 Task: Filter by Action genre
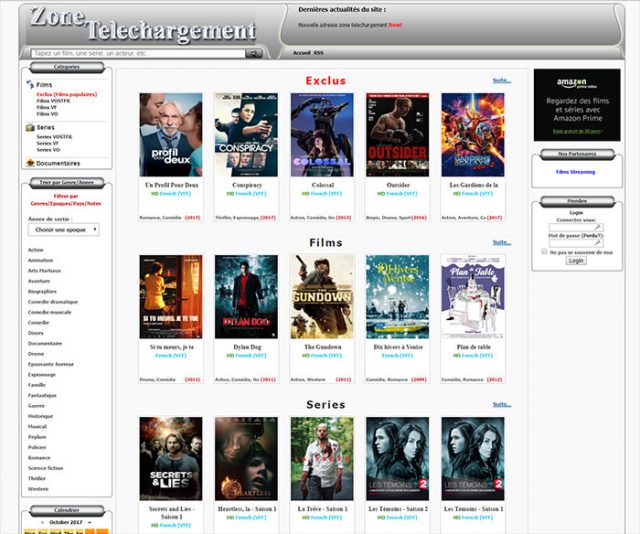coord(36,250)
